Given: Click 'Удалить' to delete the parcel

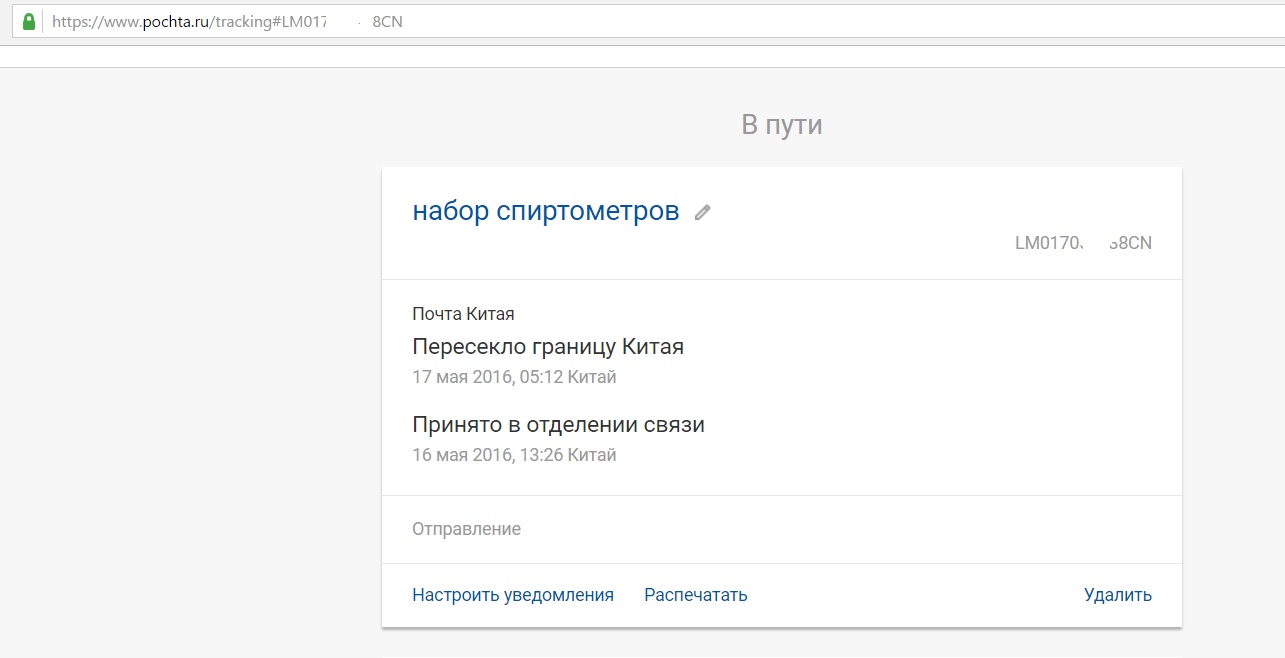Looking at the screenshot, I should click(x=1118, y=595).
